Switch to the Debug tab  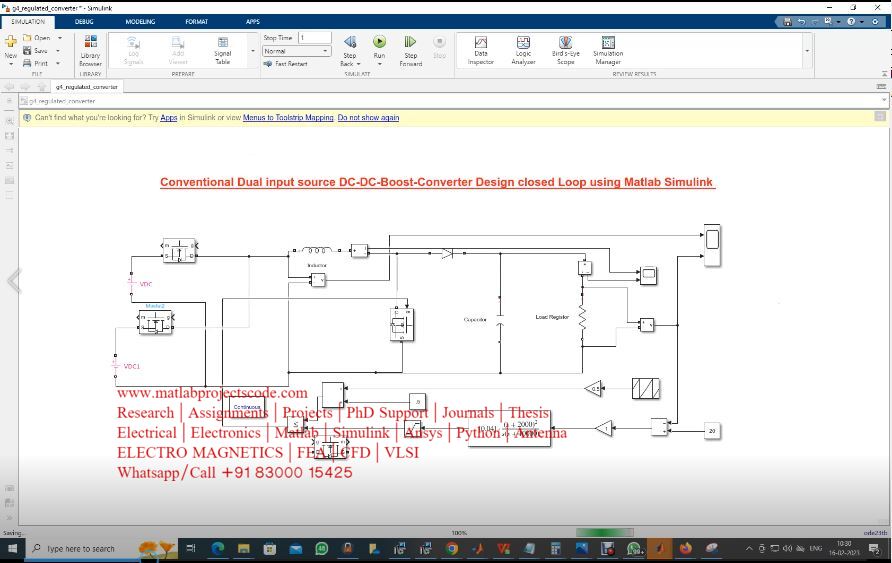tap(84, 22)
